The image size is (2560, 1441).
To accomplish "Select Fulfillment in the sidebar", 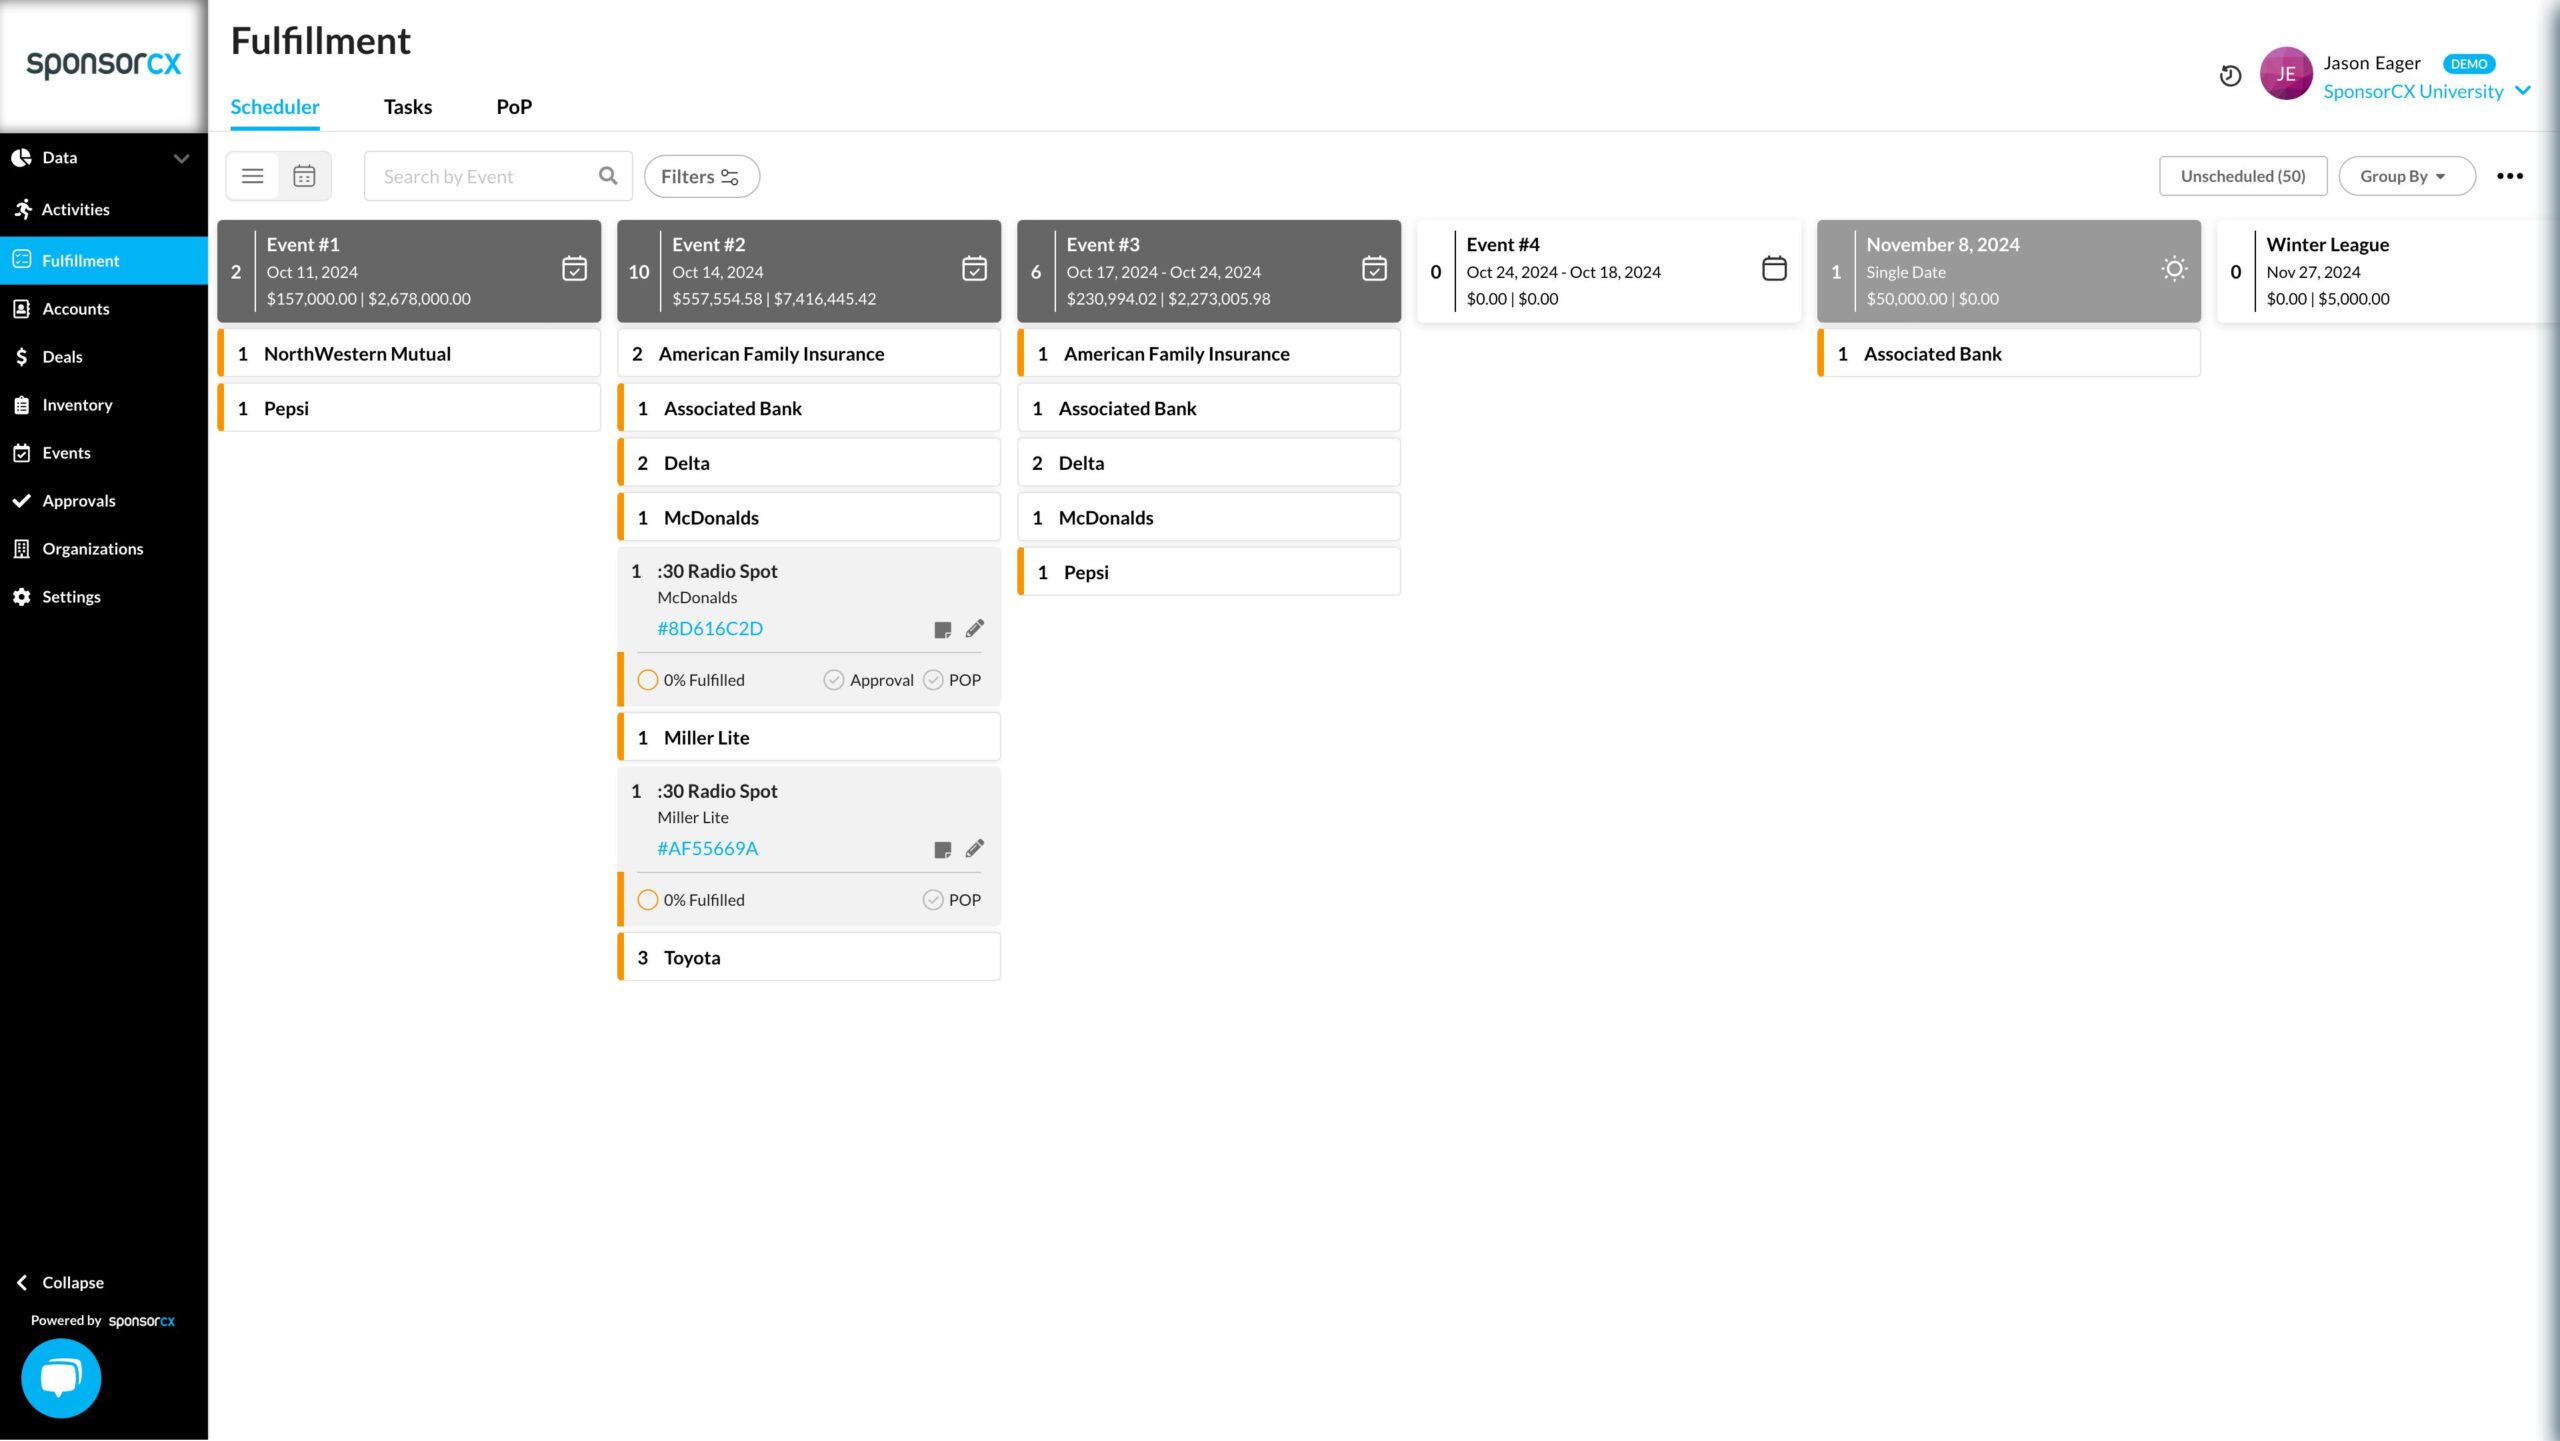I will (x=104, y=260).
